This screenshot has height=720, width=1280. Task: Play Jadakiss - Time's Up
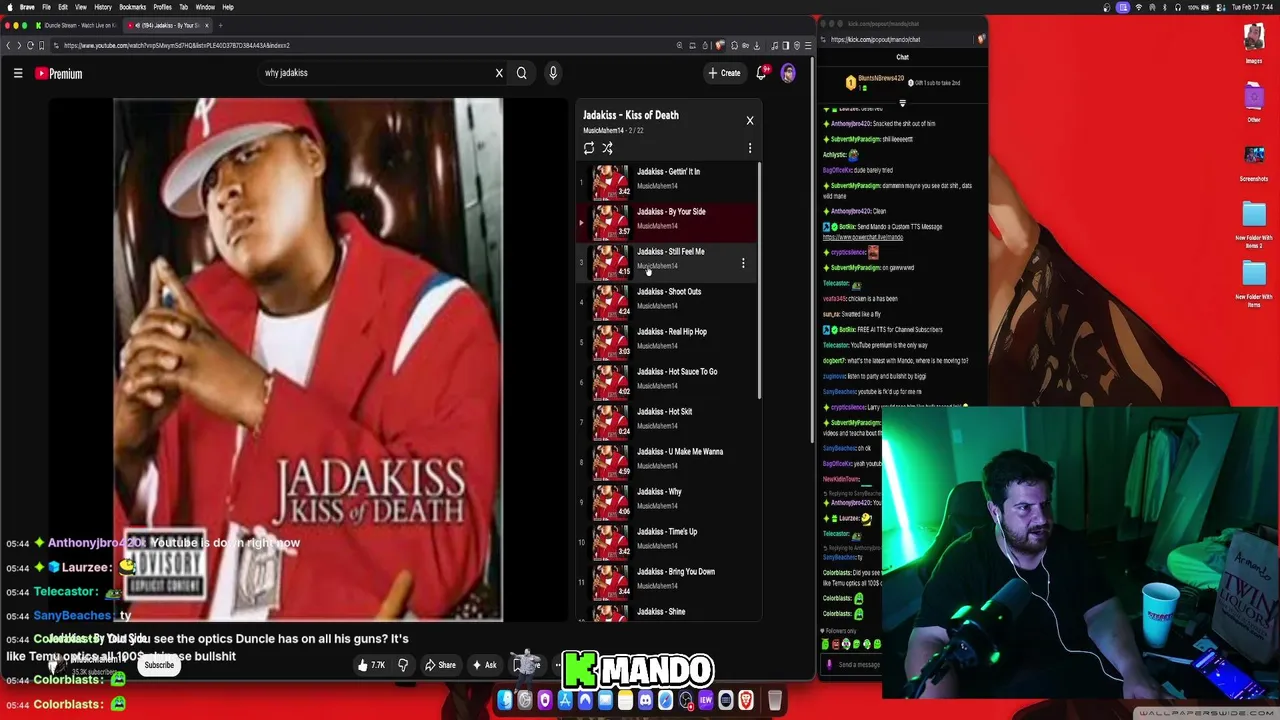[667, 542]
